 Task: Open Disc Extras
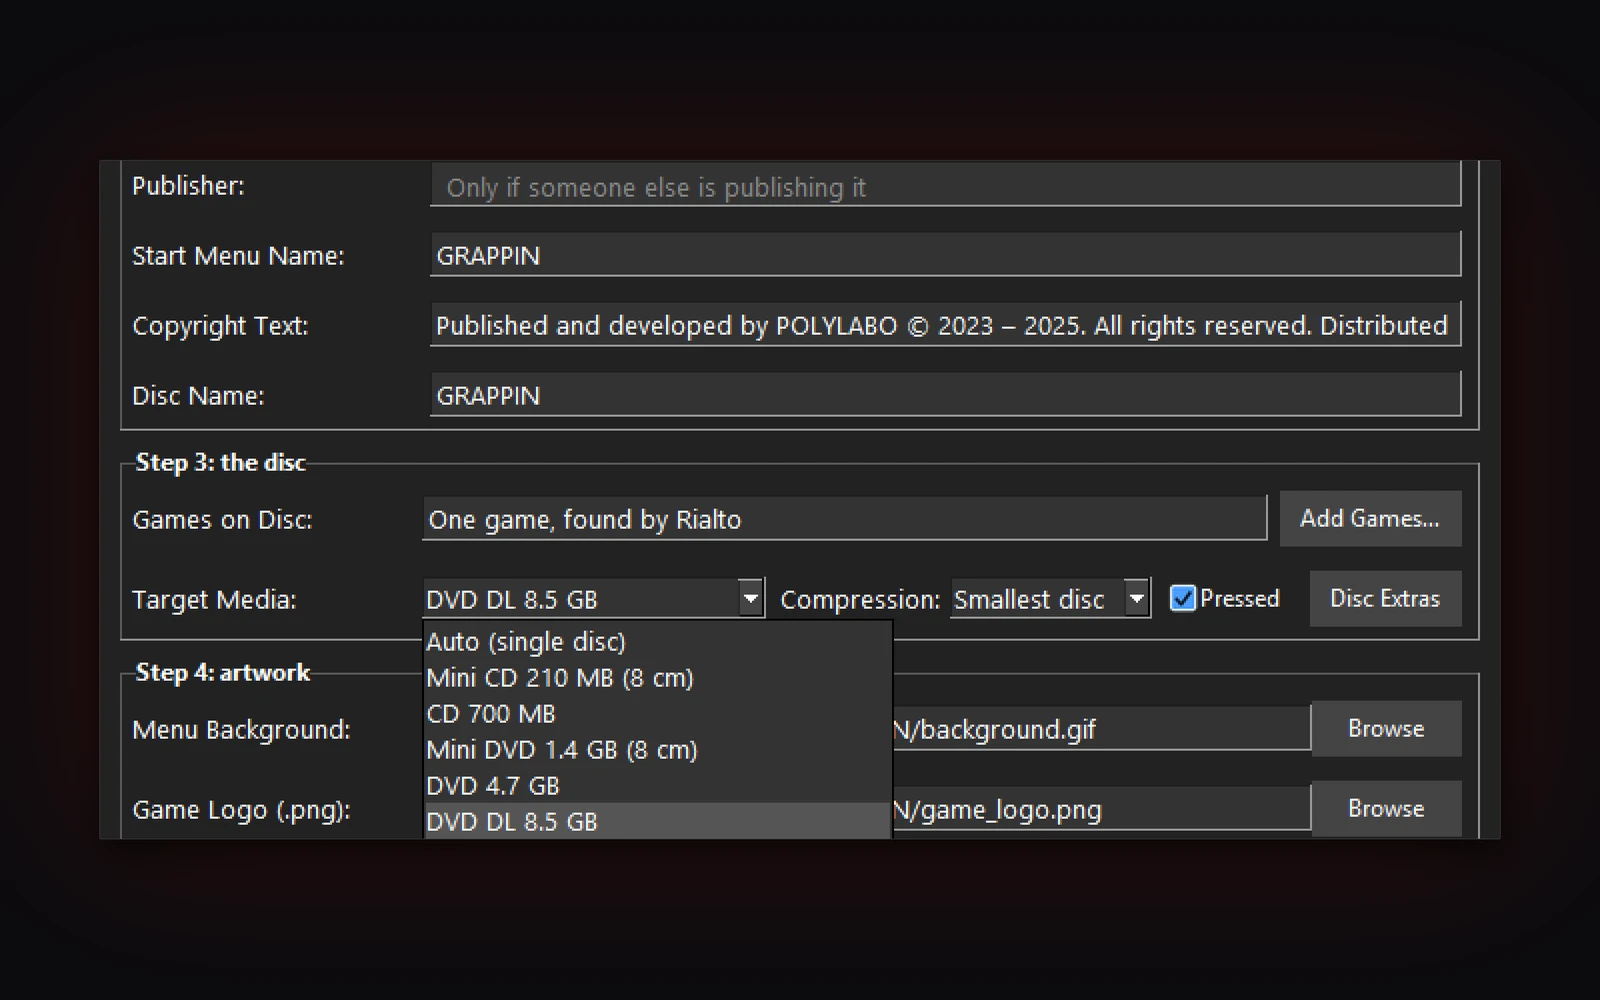(1385, 598)
